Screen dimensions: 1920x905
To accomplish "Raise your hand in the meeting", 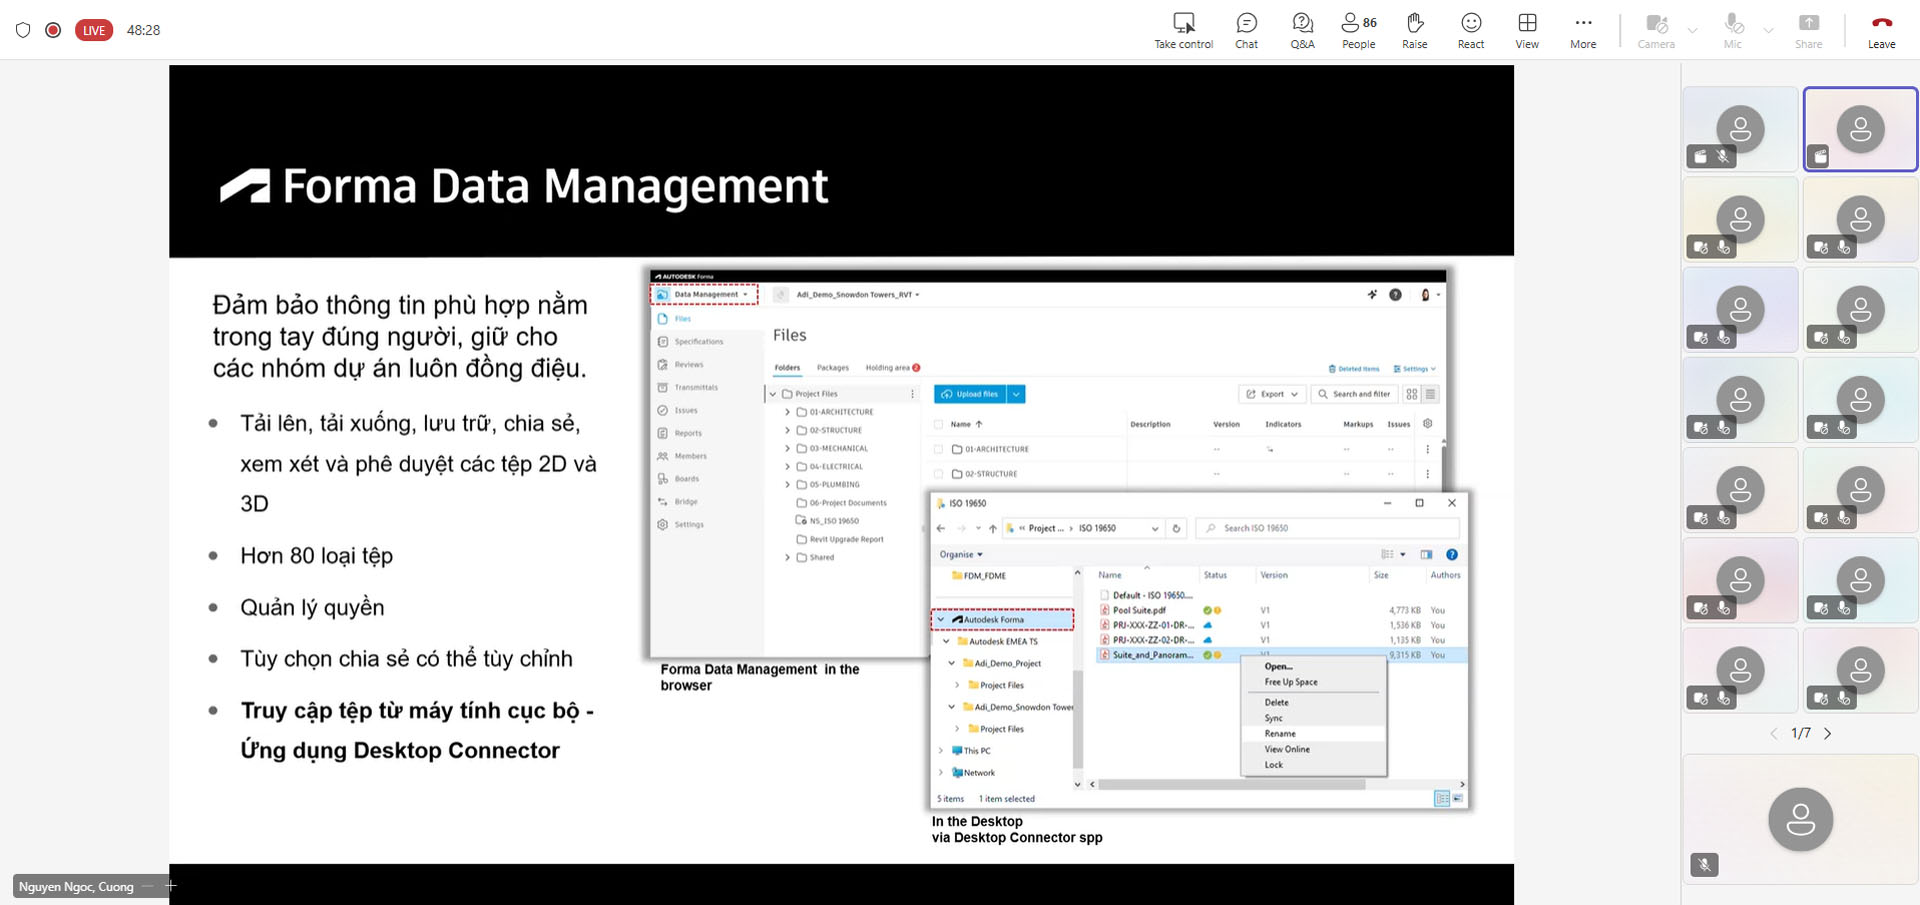I will tap(1414, 30).
